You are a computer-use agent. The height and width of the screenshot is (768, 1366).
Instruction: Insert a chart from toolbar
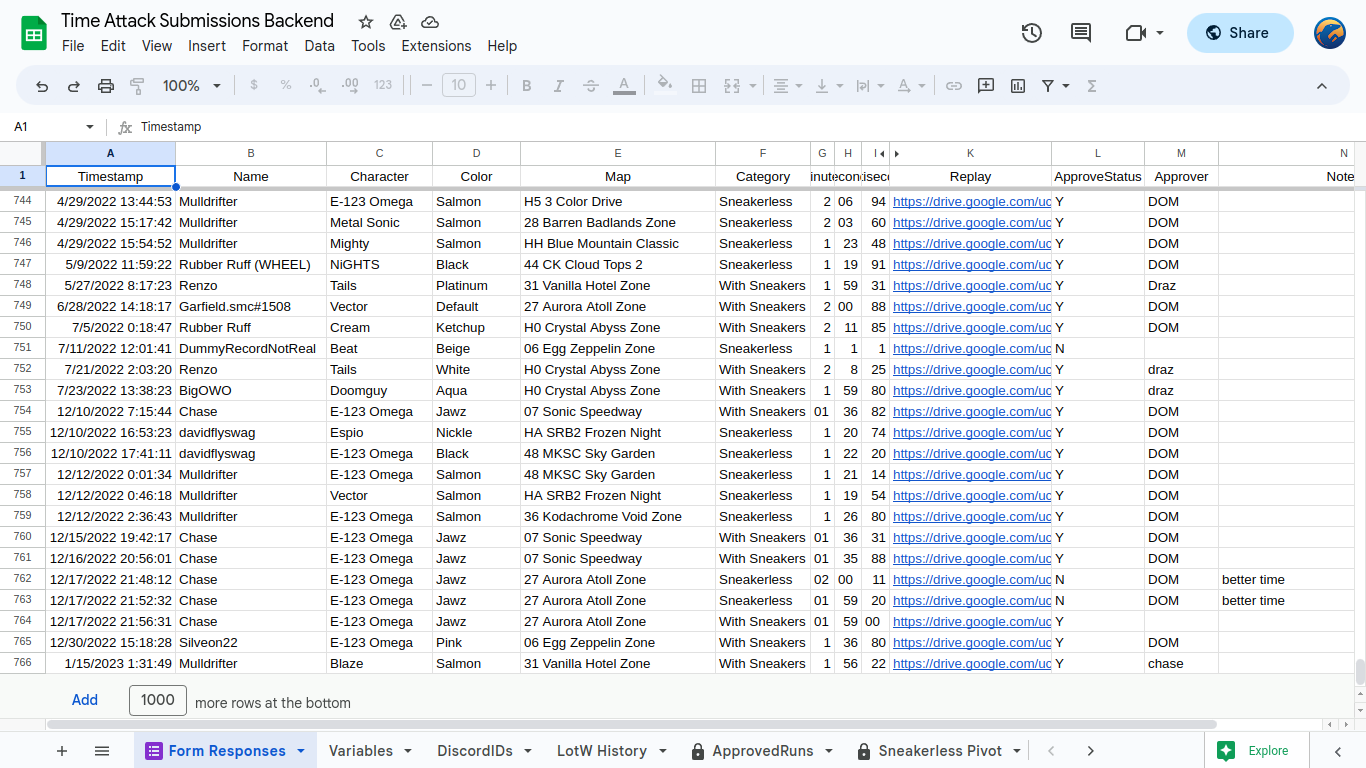click(x=1018, y=86)
